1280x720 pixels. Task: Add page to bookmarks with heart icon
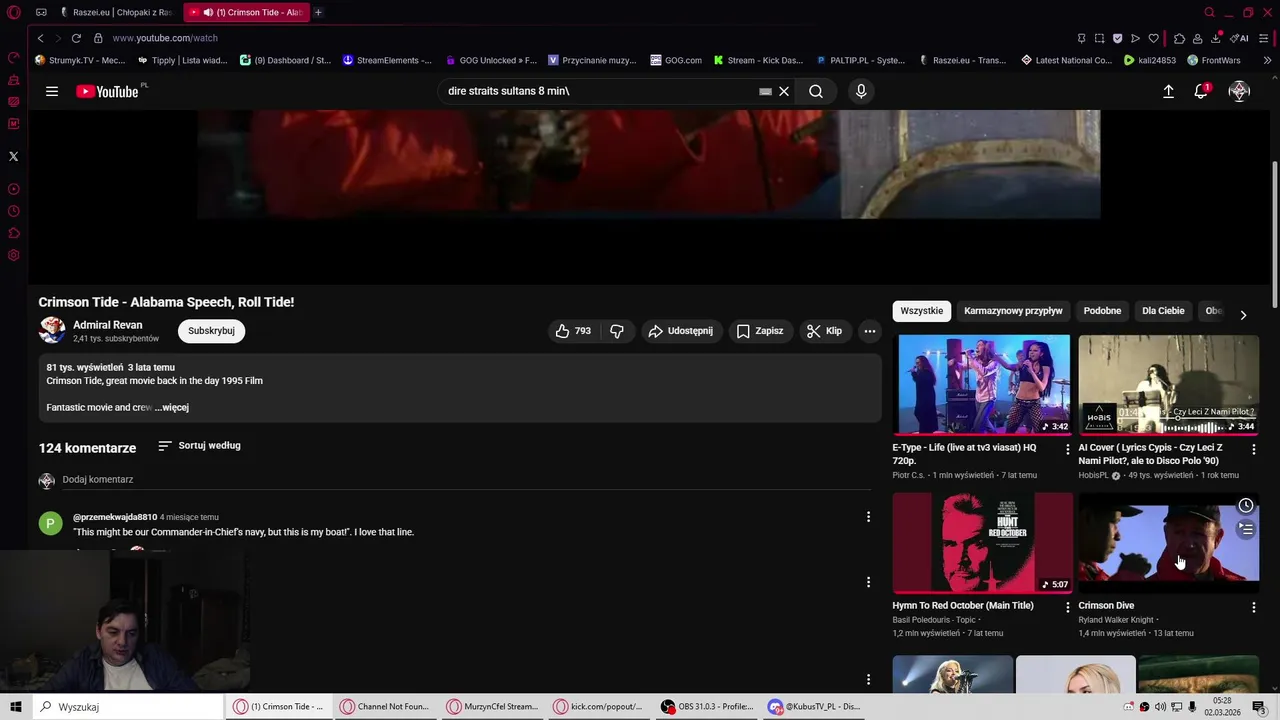[x=1153, y=38]
